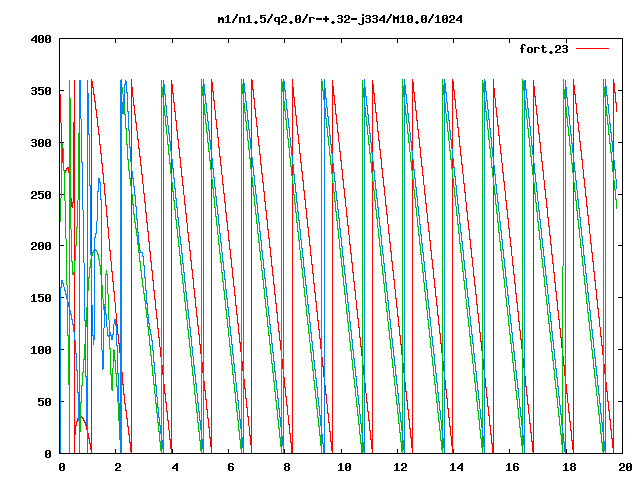The width and height of the screenshot is (640, 480).
Task: Click x-axis label 14
Action: (x=456, y=467)
